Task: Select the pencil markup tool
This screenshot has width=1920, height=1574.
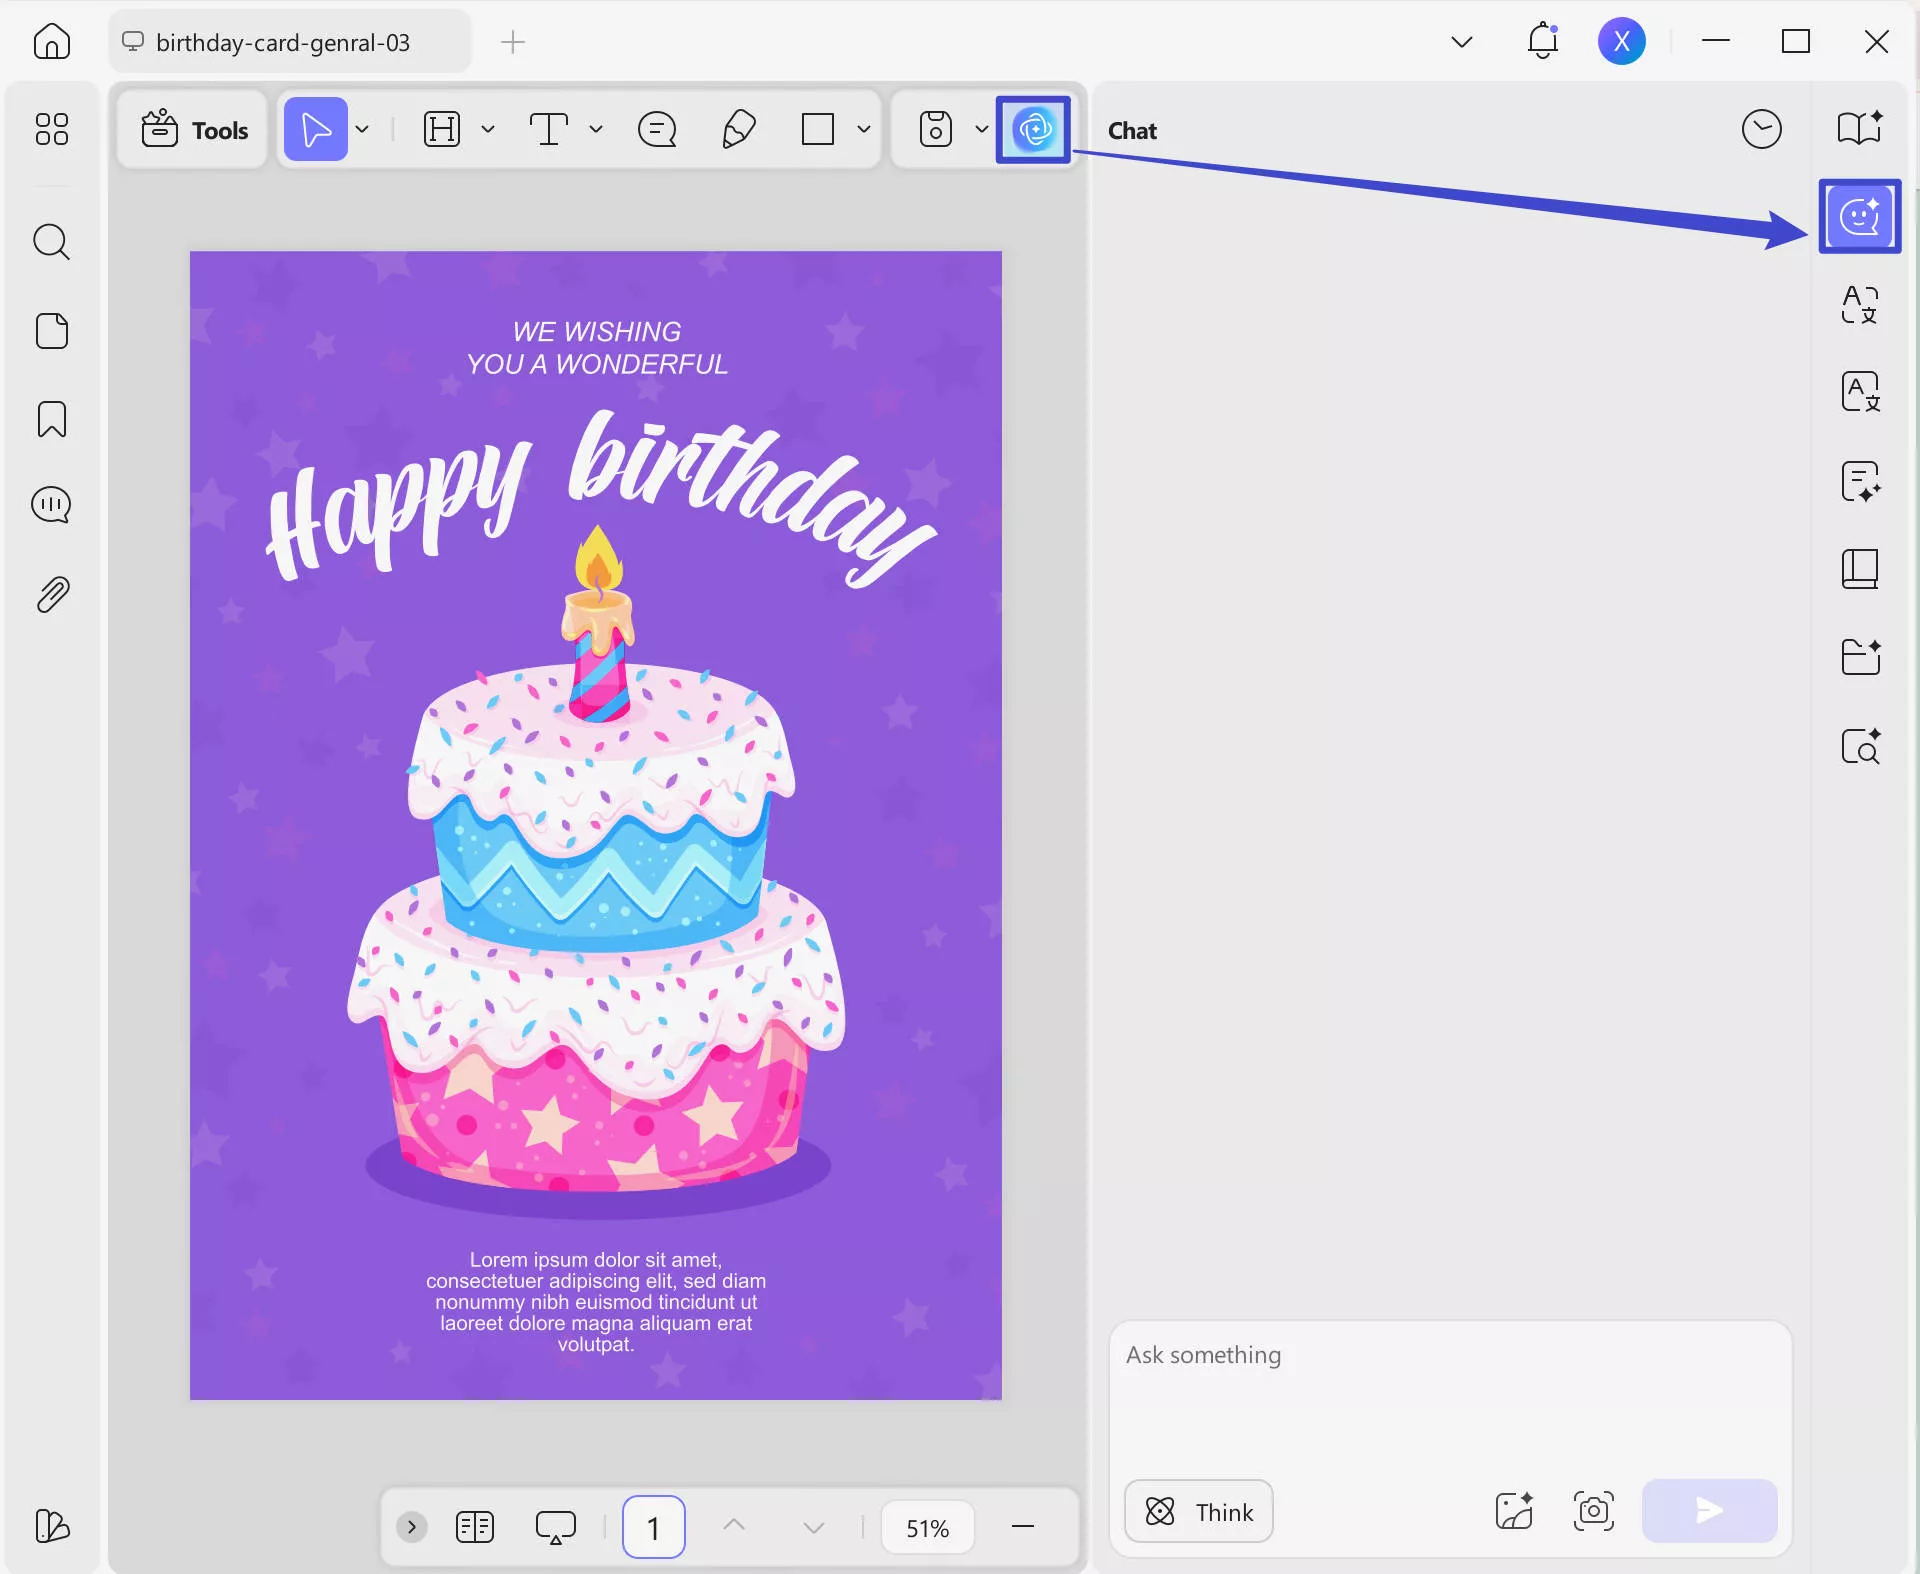Action: (x=738, y=129)
